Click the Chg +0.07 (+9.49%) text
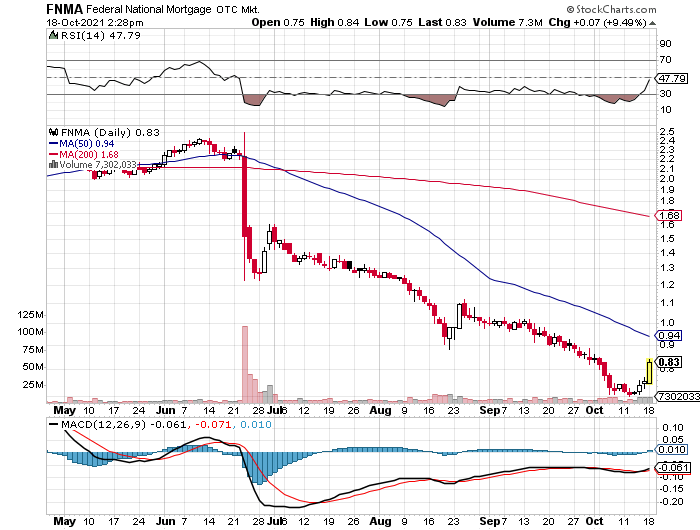This screenshot has width=700, height=530. click(x=597, y=22)
